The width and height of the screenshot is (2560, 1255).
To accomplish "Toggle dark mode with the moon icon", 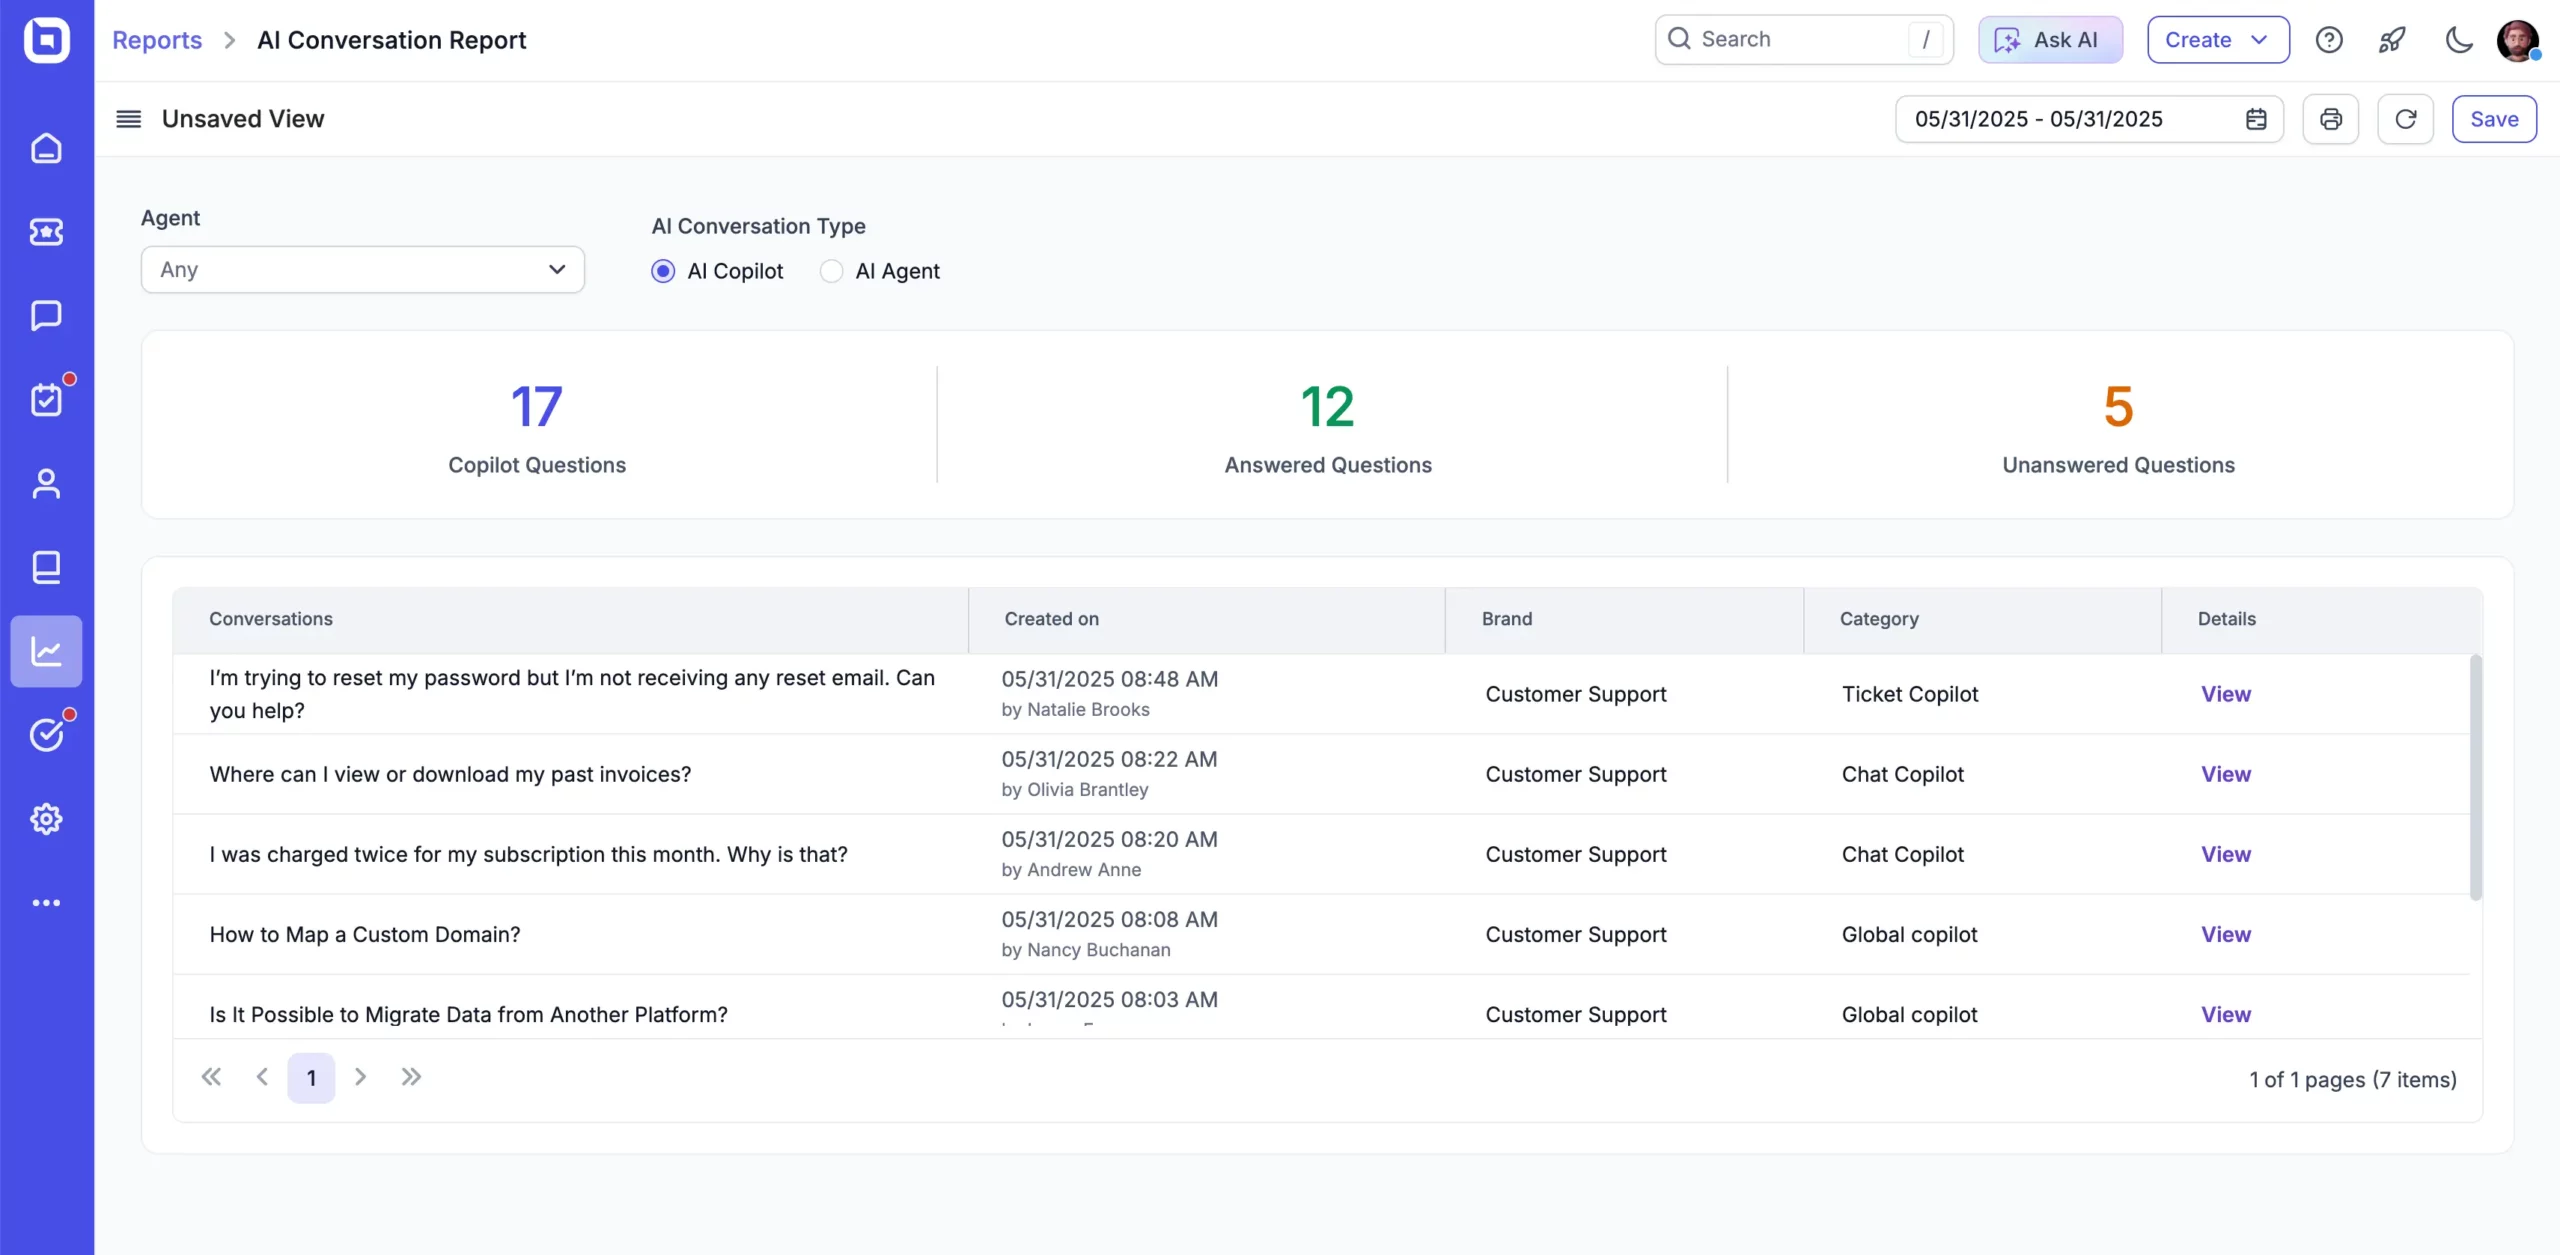I will coord(2458,40).
